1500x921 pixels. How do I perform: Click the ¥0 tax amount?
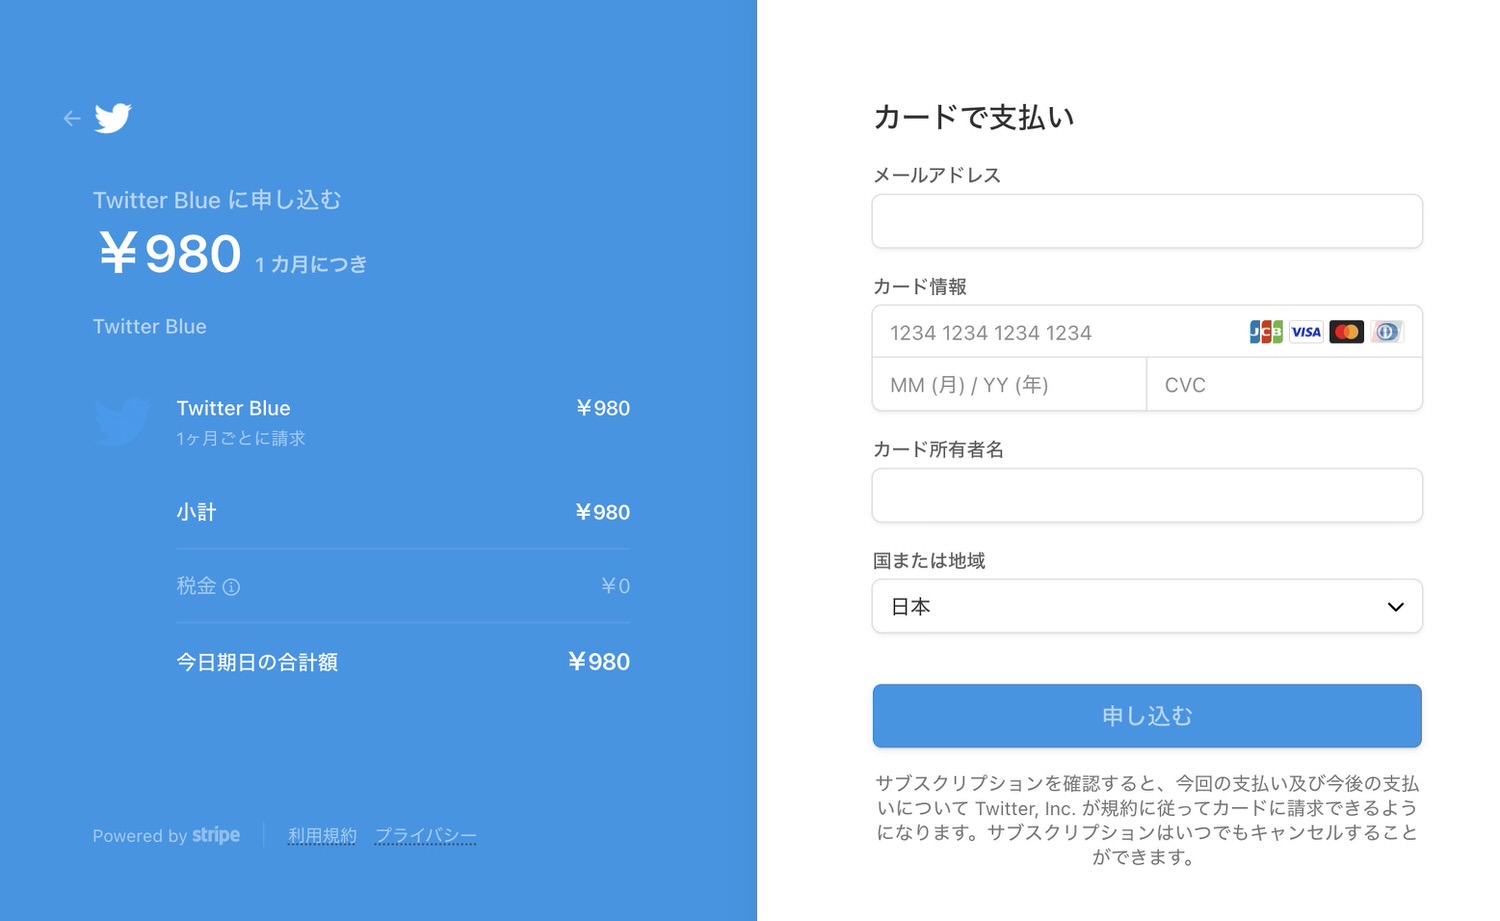(615, 586)
